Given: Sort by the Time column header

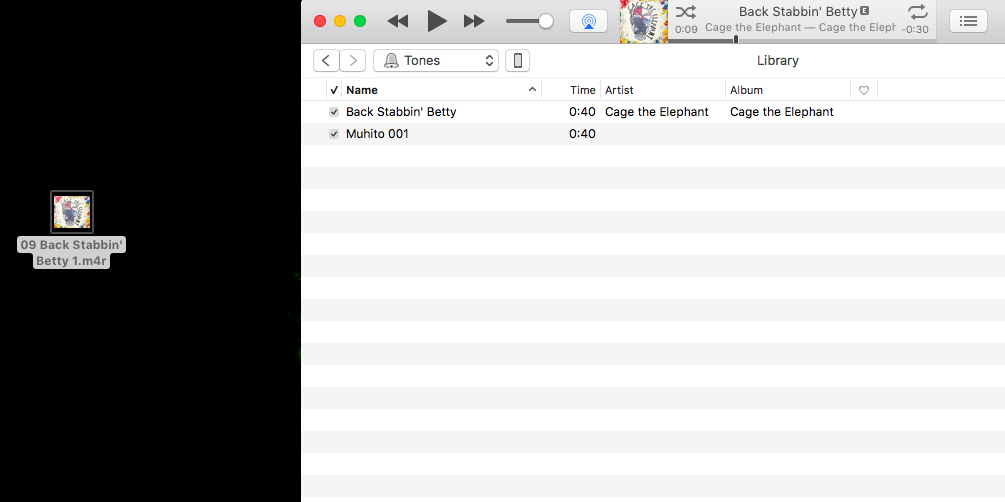Looking at the screenshot, I should (x=583, y=90).
